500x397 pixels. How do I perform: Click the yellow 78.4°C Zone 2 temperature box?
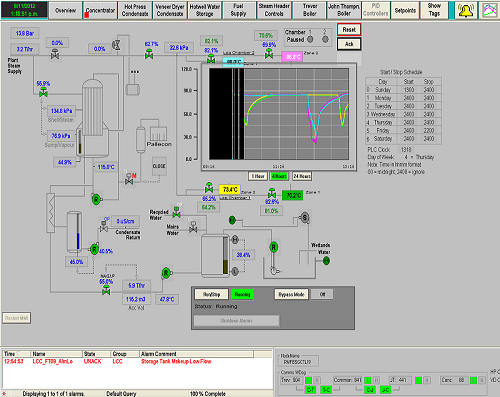[230, 190]
